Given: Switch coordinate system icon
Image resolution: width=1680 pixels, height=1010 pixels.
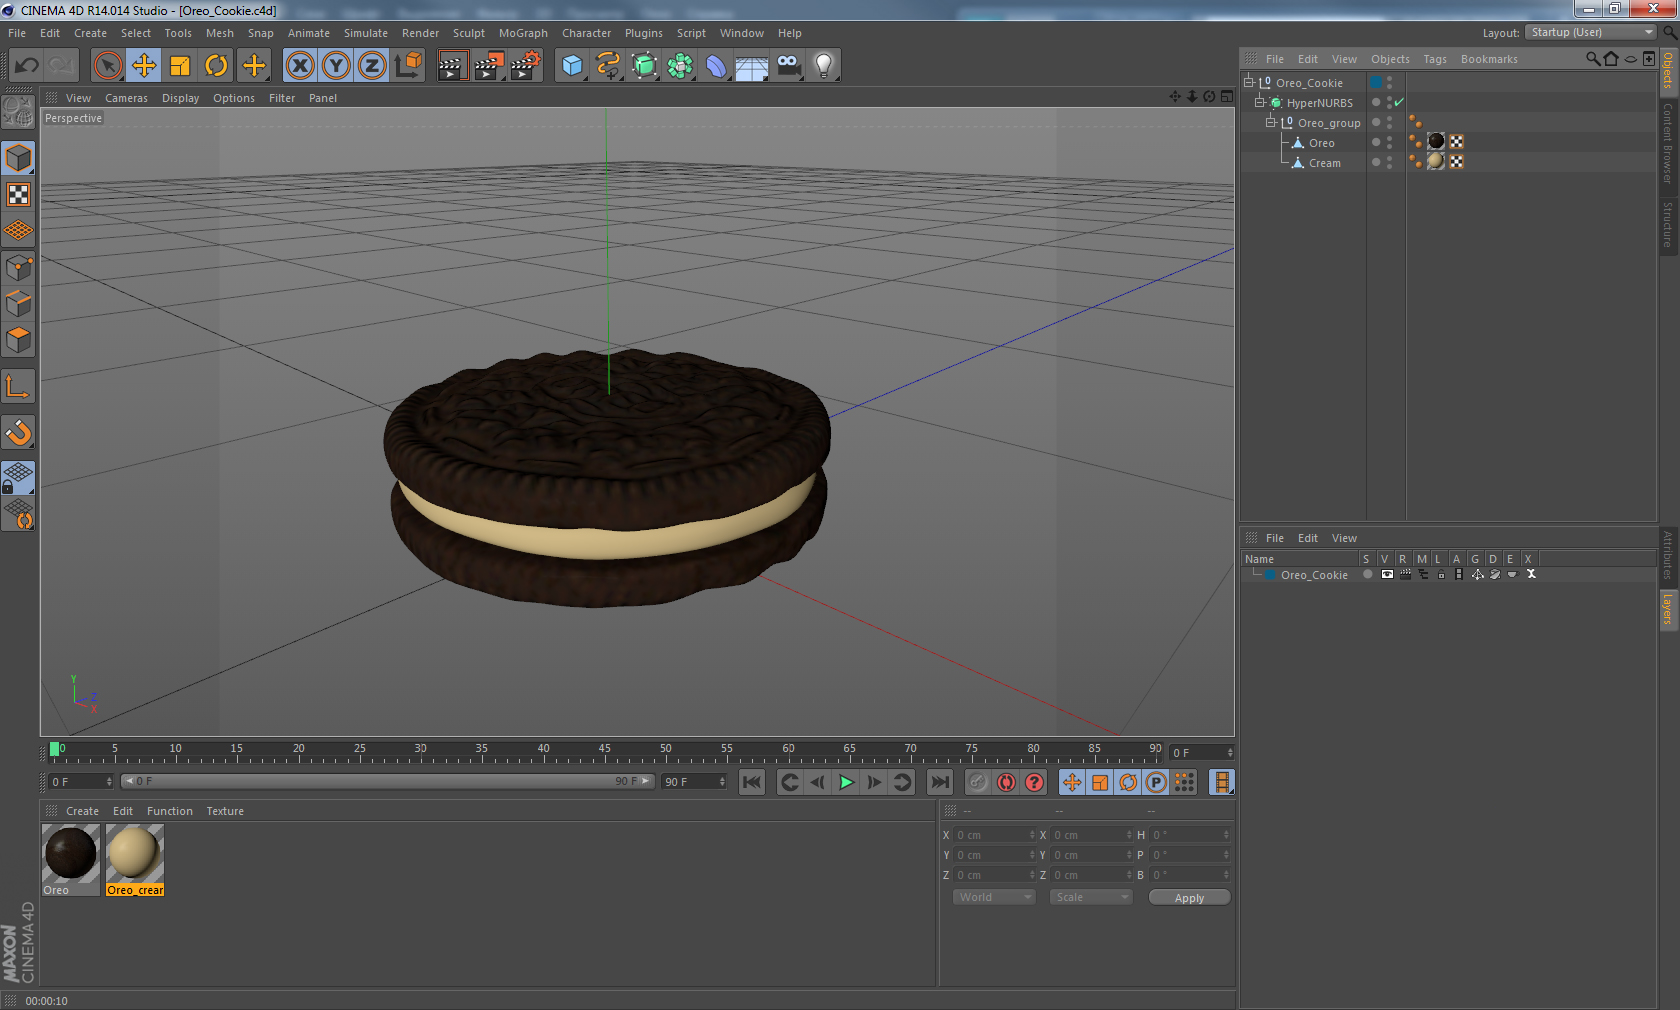Looking at the screenshot, I should [x=408, y=66].
